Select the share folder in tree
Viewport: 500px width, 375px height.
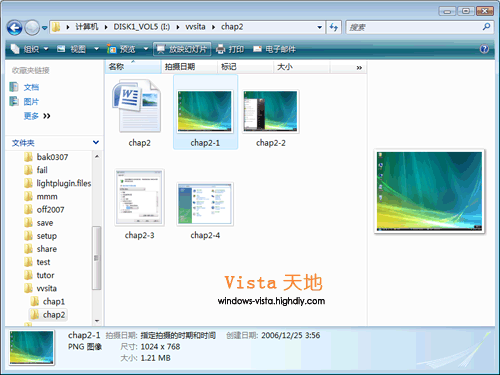pos(41,249)
